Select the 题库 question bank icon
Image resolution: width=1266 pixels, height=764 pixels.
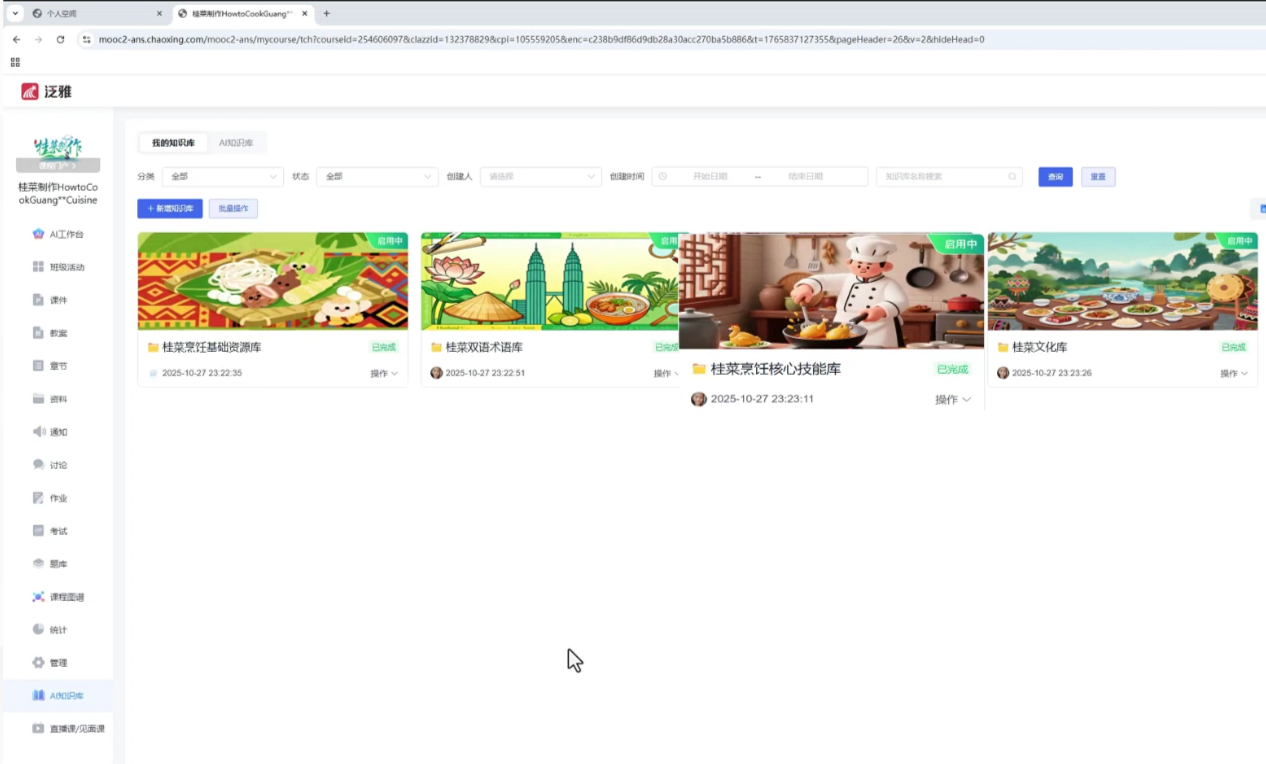pos(55,563)
